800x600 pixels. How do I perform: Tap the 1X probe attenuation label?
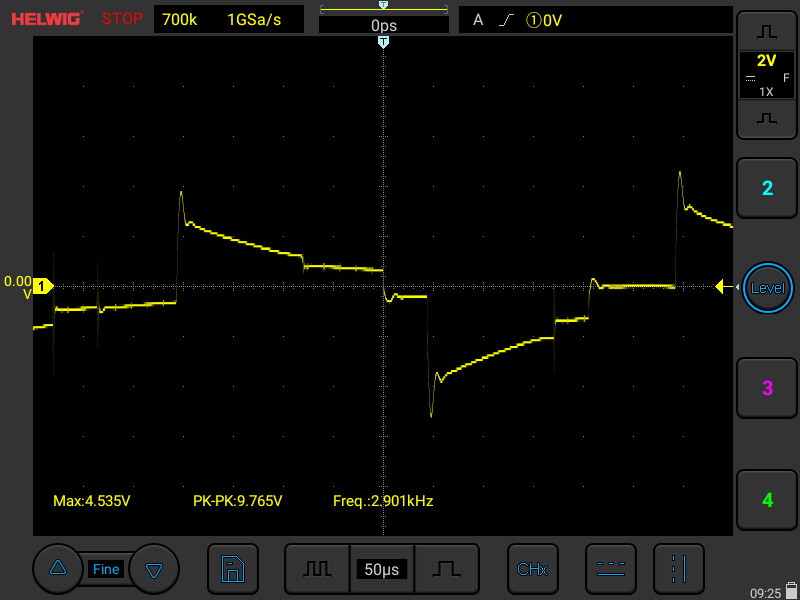click(x=766, y=92)
